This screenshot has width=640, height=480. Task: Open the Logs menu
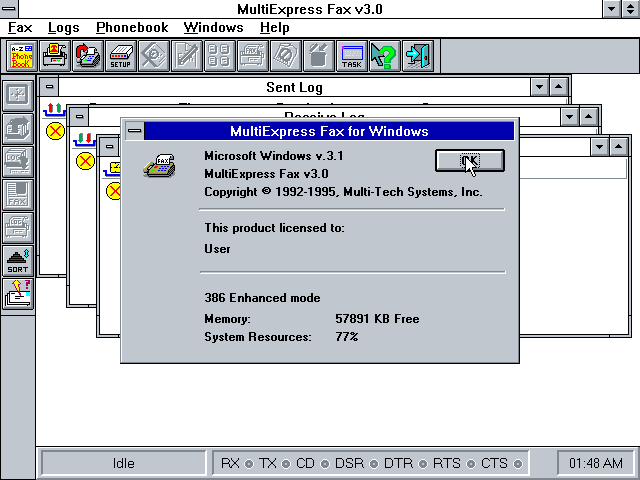click(x=63, y=28)
